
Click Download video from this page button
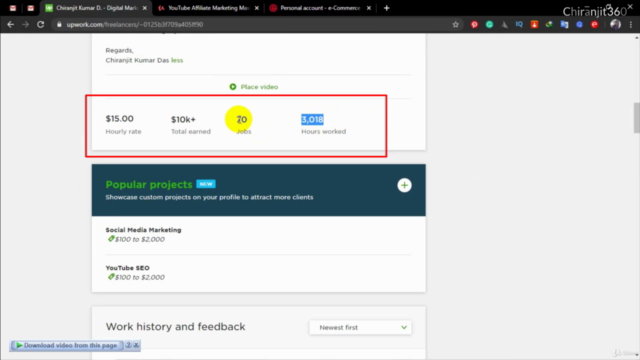(66, 345)
